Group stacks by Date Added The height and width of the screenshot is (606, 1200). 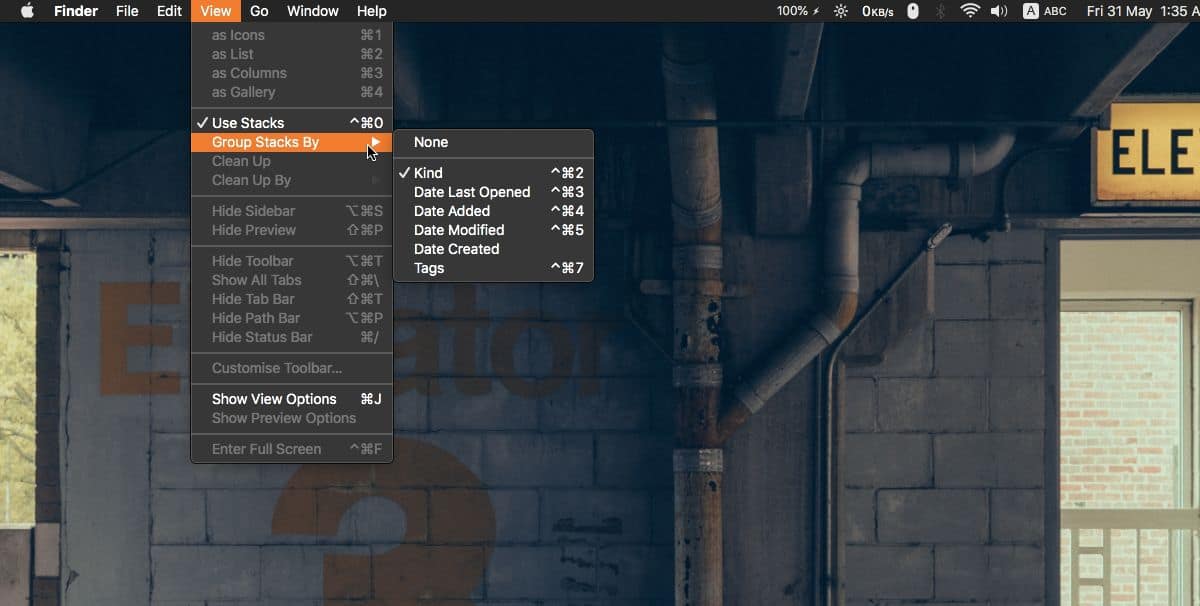[x=494, y=211]
